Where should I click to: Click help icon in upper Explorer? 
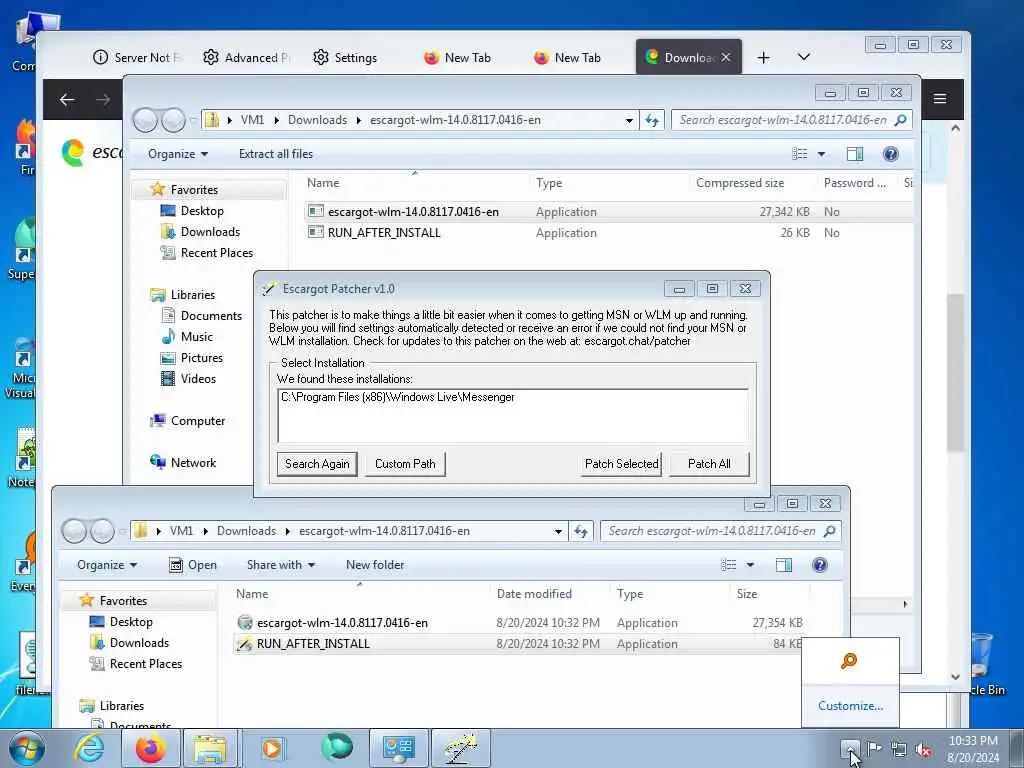click(890, 154)
